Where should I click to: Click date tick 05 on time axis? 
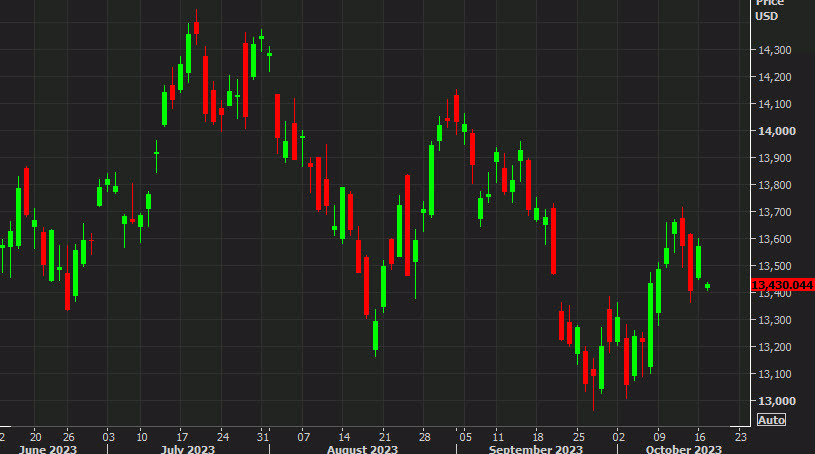tap(465, 437)
